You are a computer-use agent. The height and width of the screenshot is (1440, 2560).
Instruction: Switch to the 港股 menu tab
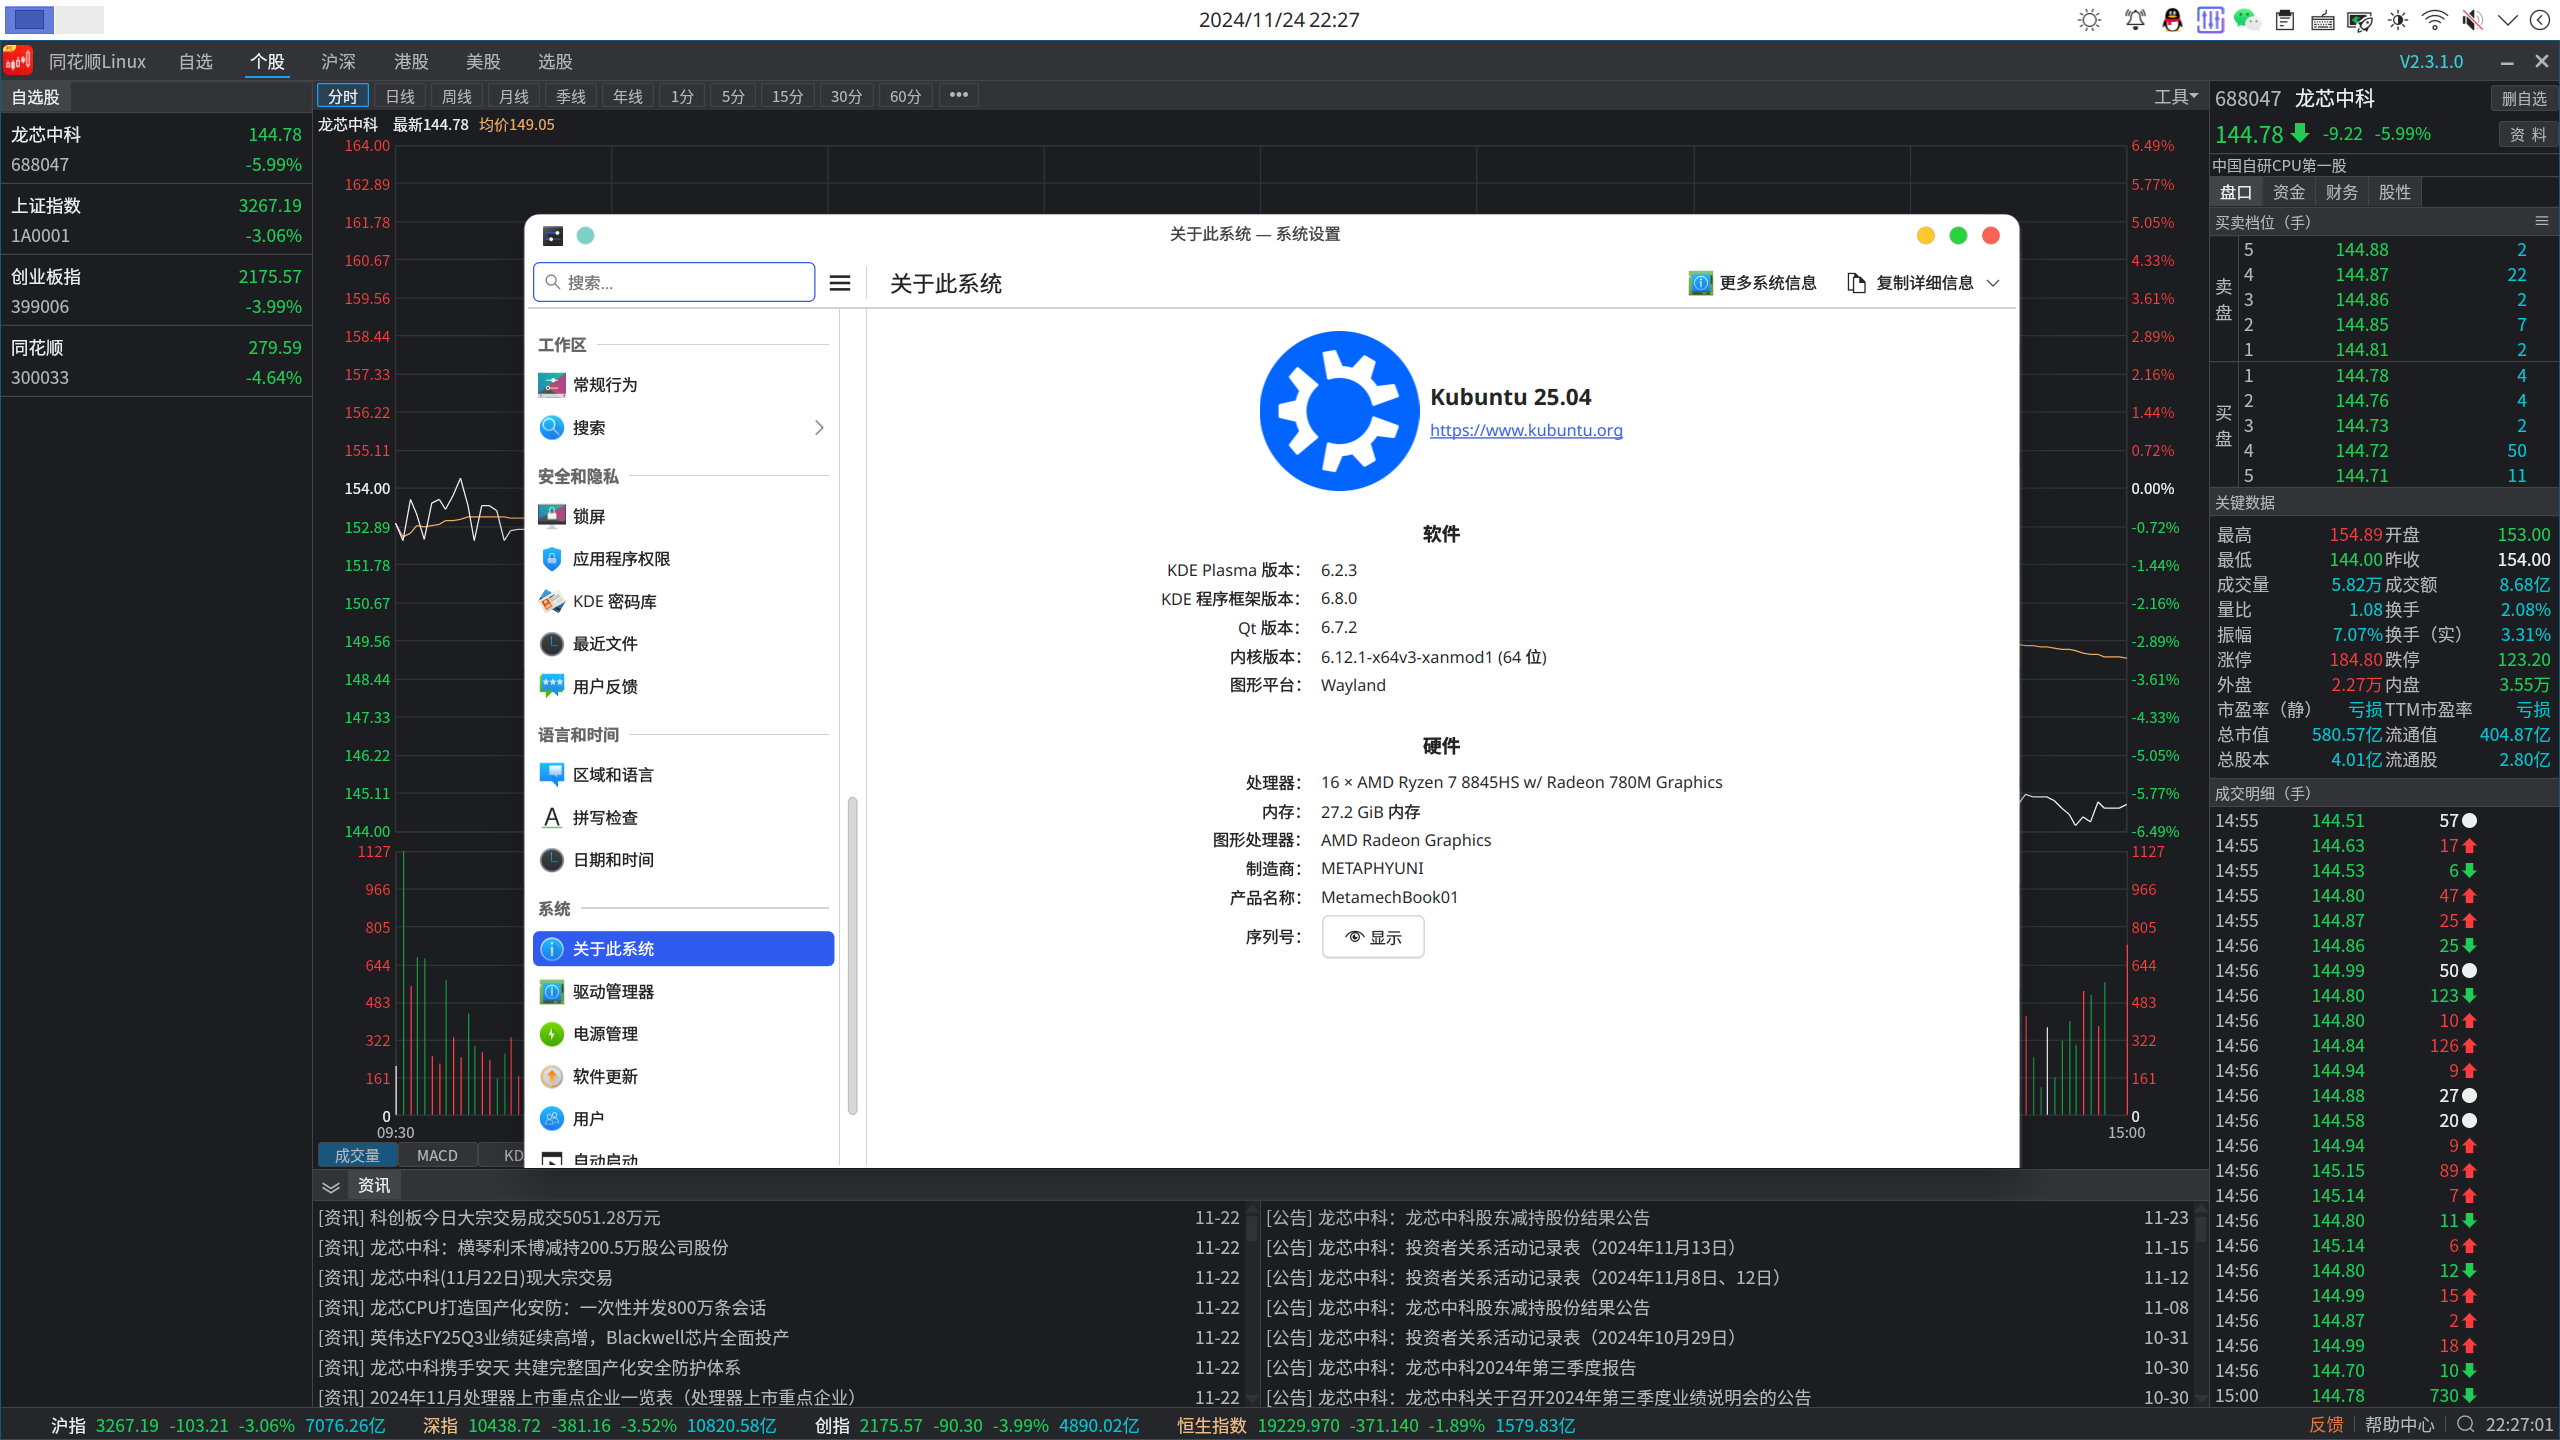[x=411, y=61]
